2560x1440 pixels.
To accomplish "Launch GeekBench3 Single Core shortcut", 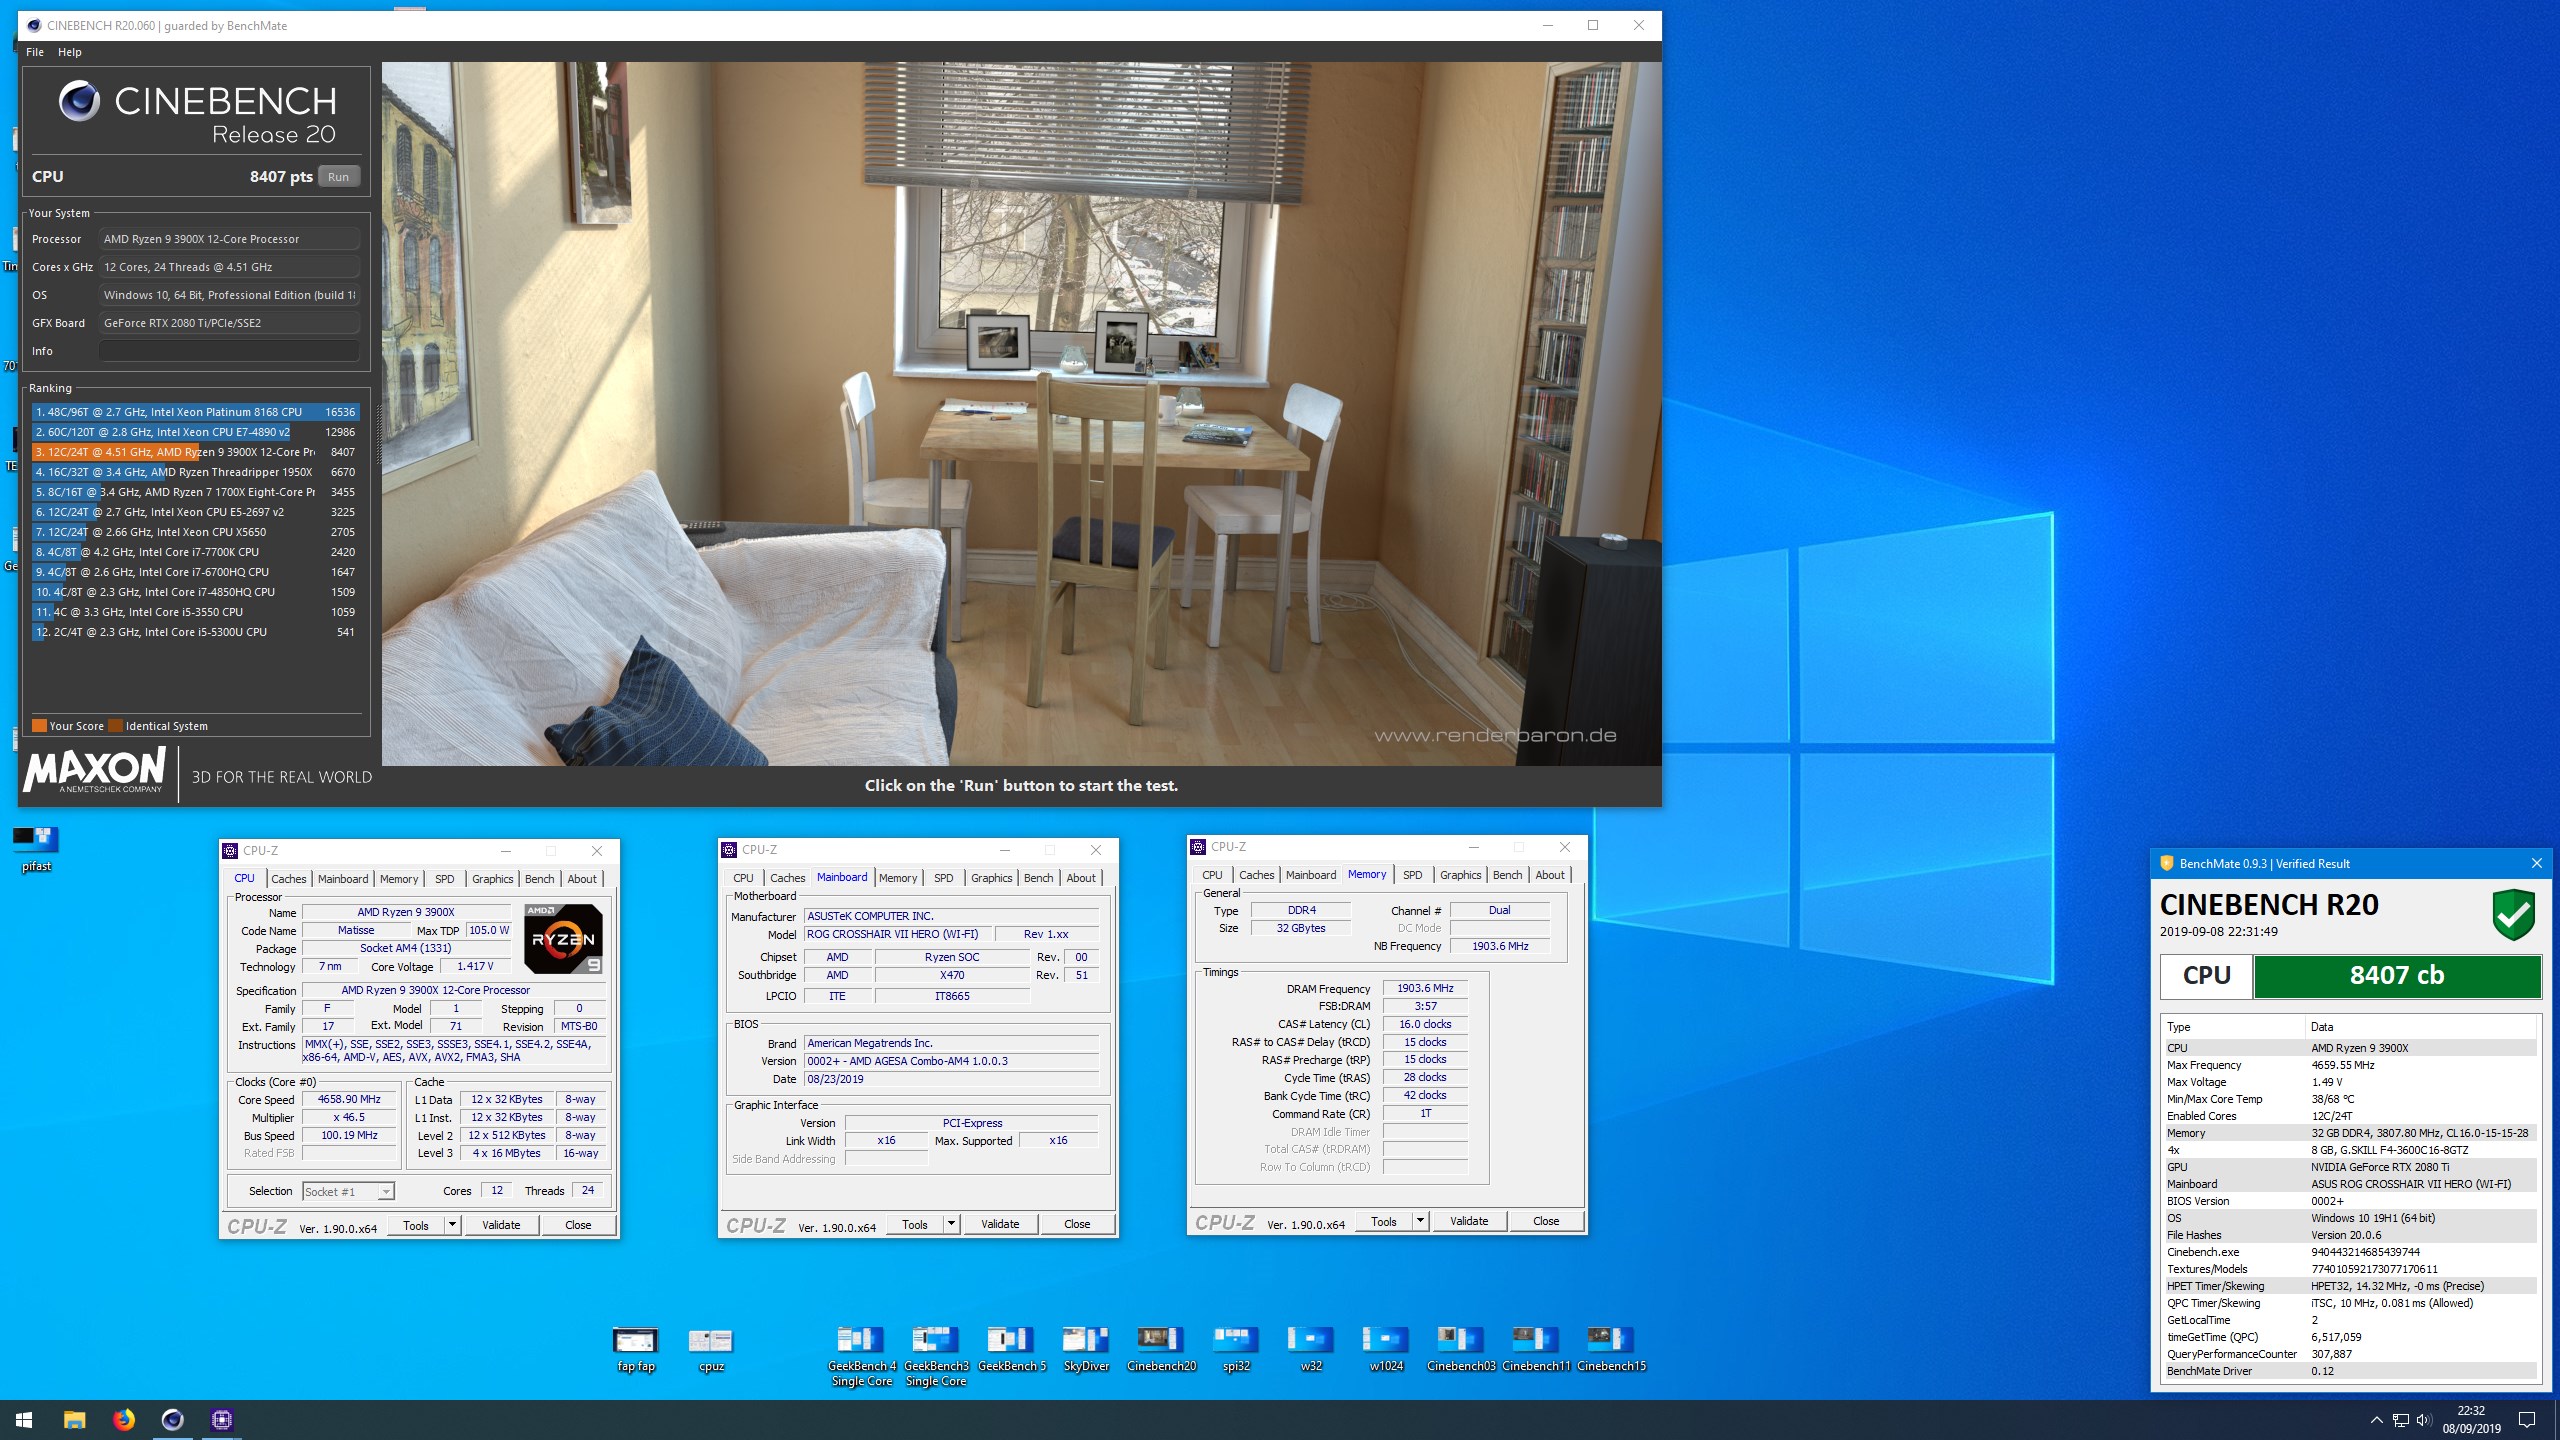I will coord(936,1356).
